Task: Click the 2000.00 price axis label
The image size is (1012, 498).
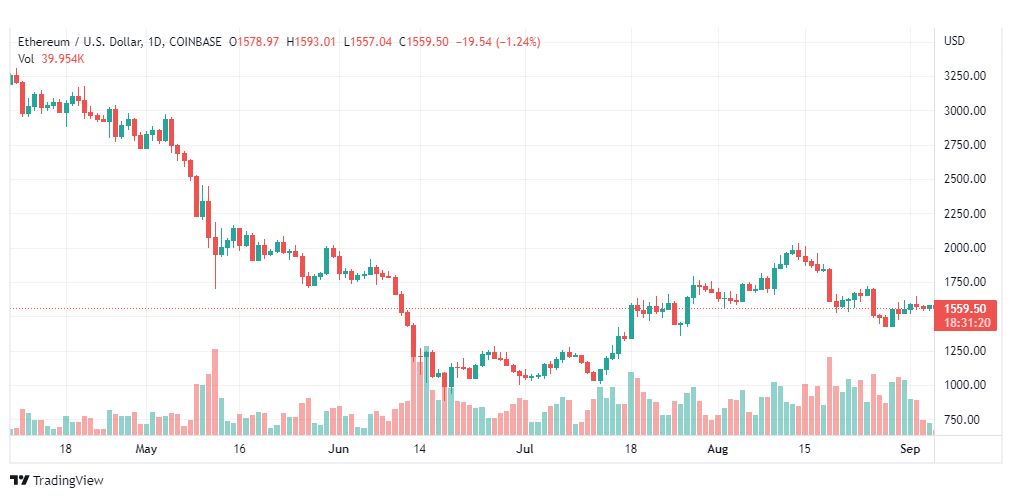Action: [x=964, y=248]
